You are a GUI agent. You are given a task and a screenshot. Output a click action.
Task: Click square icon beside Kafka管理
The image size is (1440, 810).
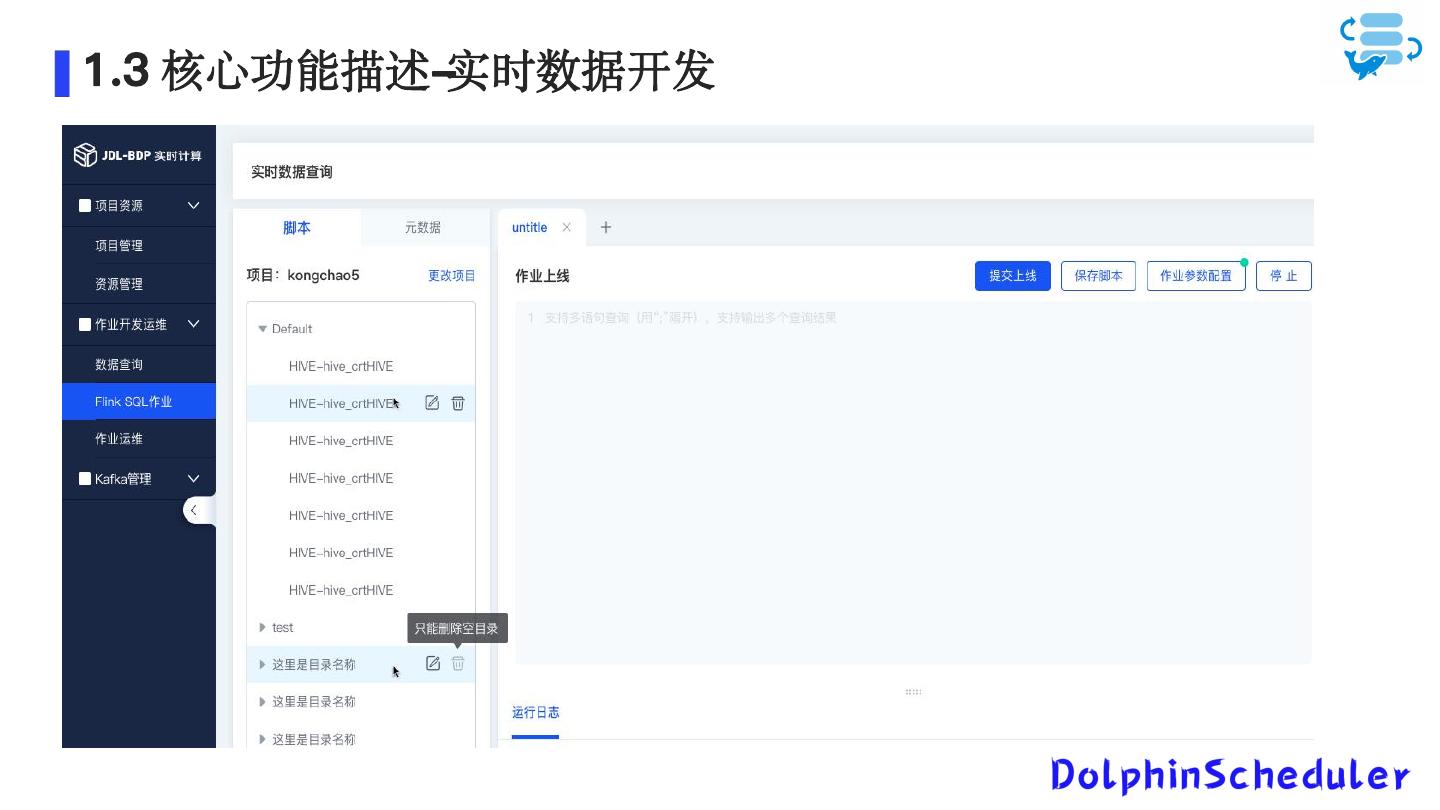[85, 479]
